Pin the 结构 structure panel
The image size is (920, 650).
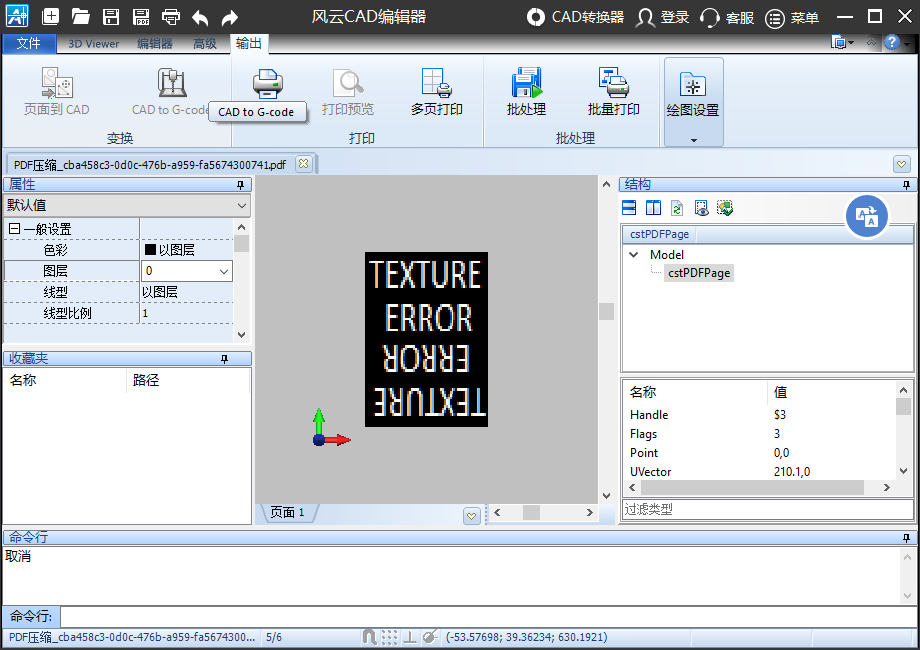point(907,185)
